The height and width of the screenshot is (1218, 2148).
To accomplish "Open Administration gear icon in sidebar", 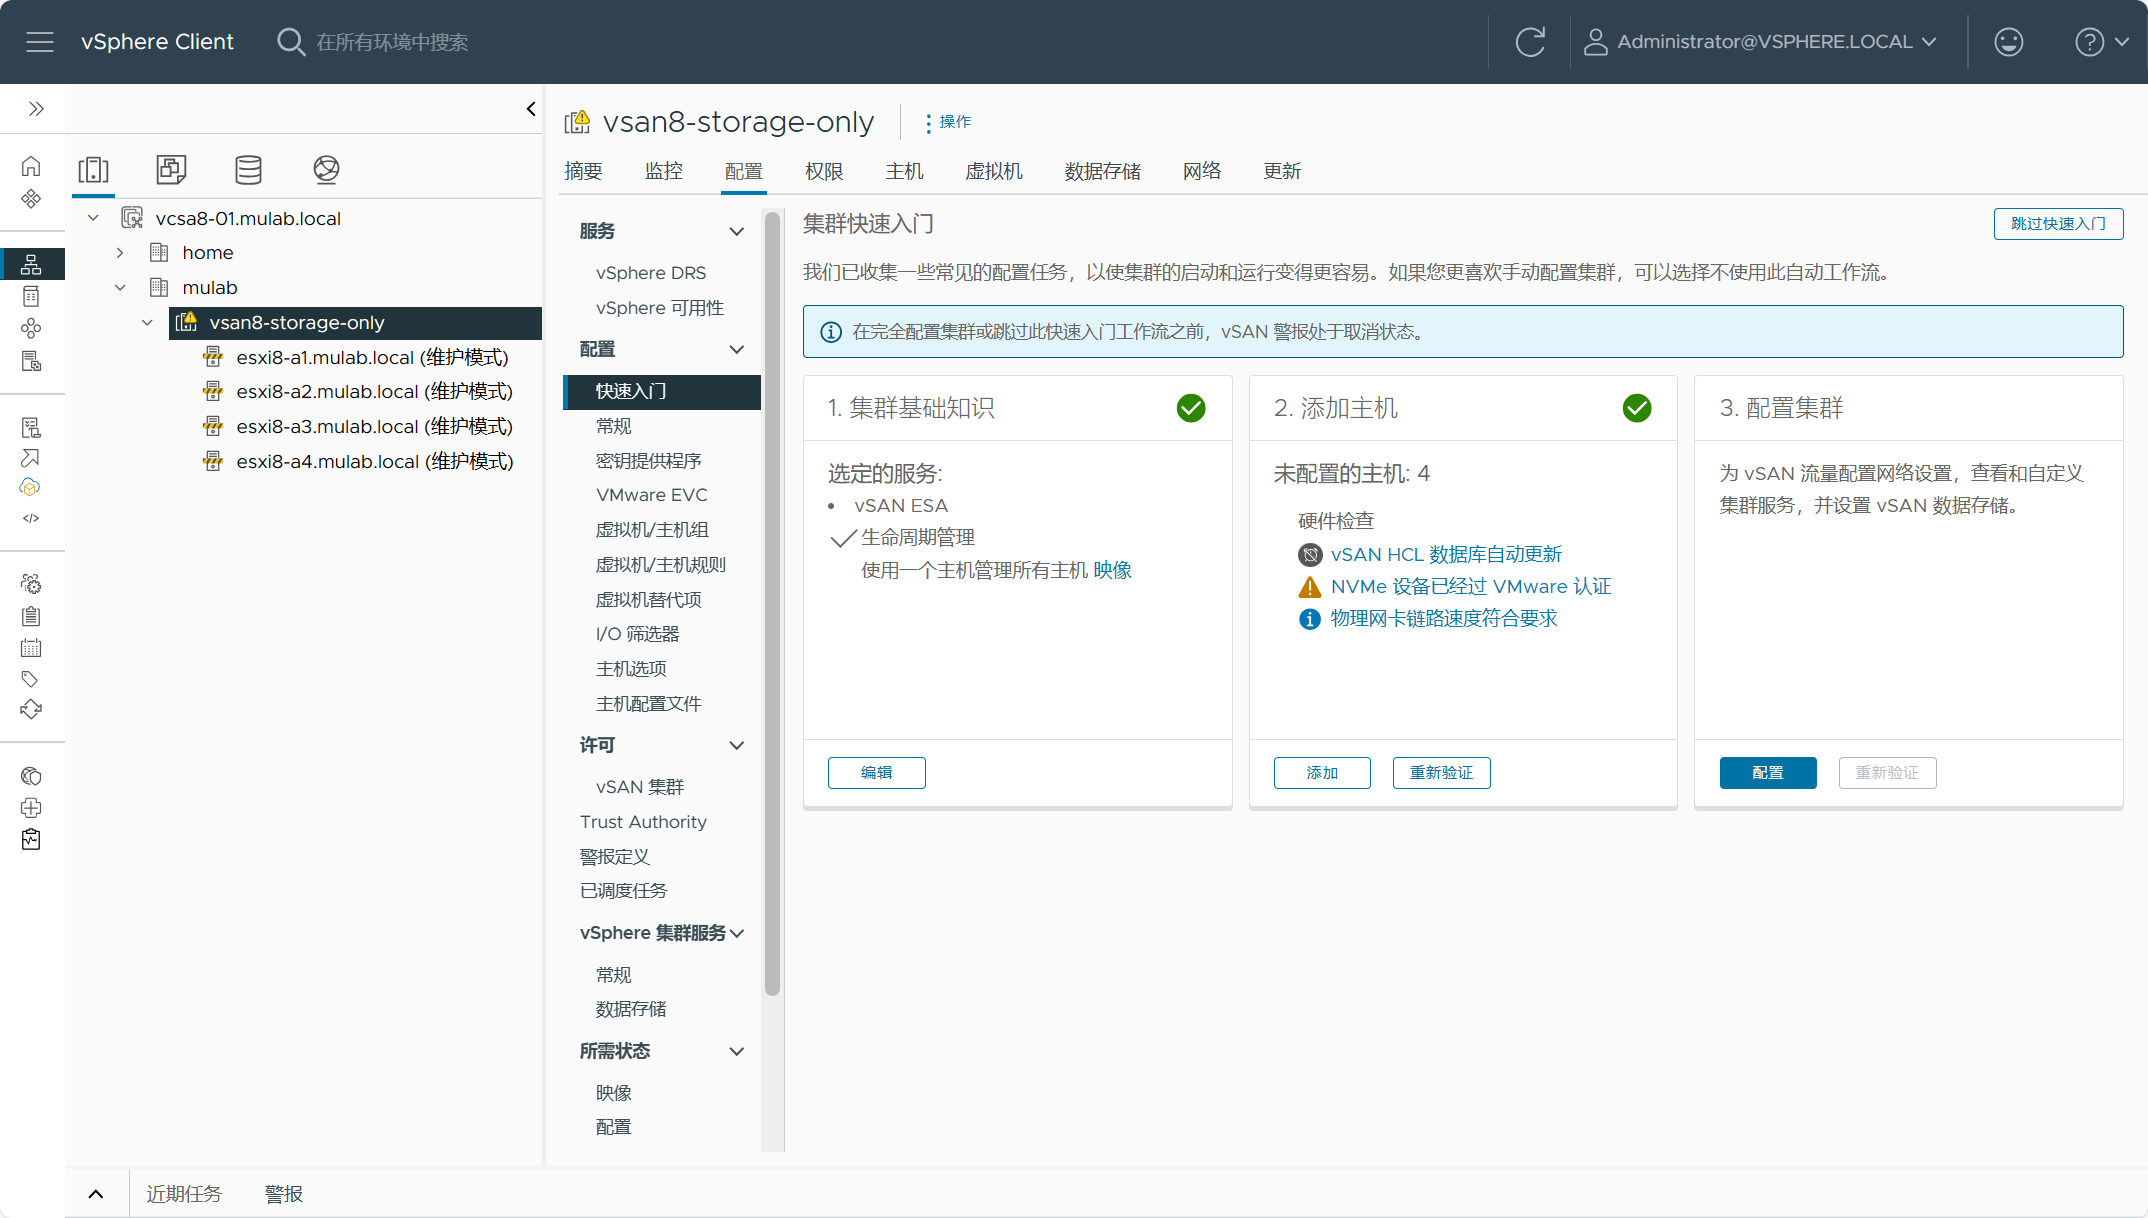I will pos(31,584).
